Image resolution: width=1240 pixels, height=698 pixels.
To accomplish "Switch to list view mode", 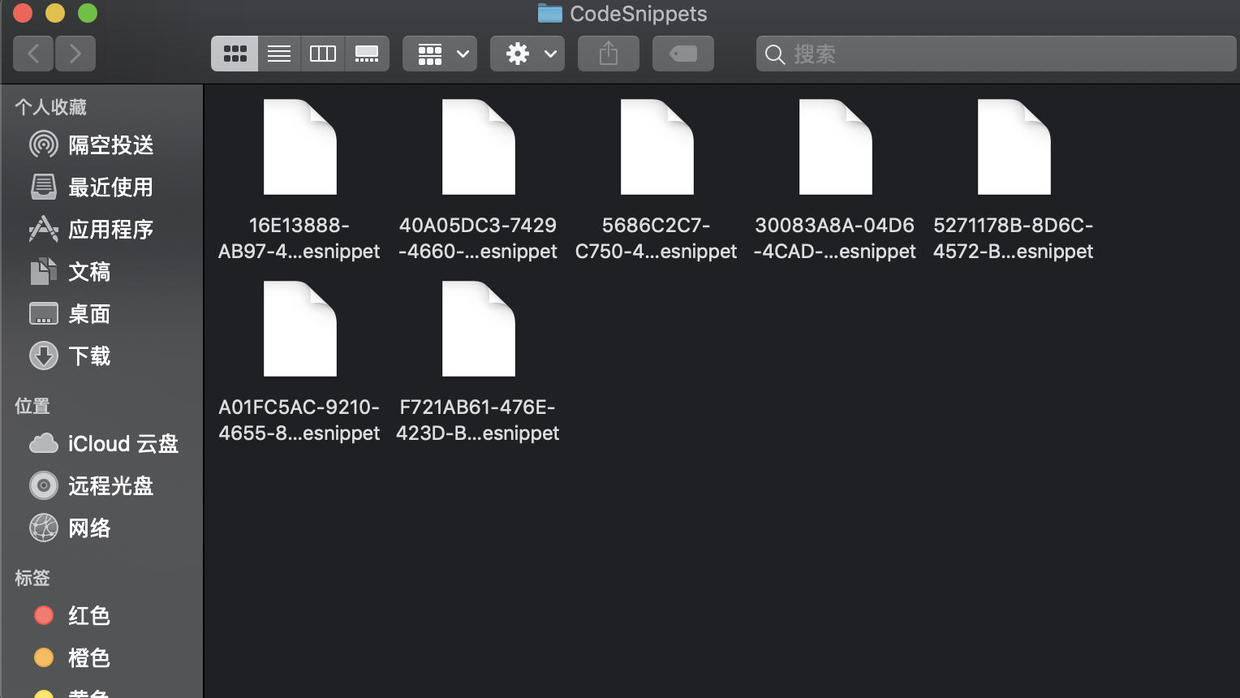I will pos(279,54).
